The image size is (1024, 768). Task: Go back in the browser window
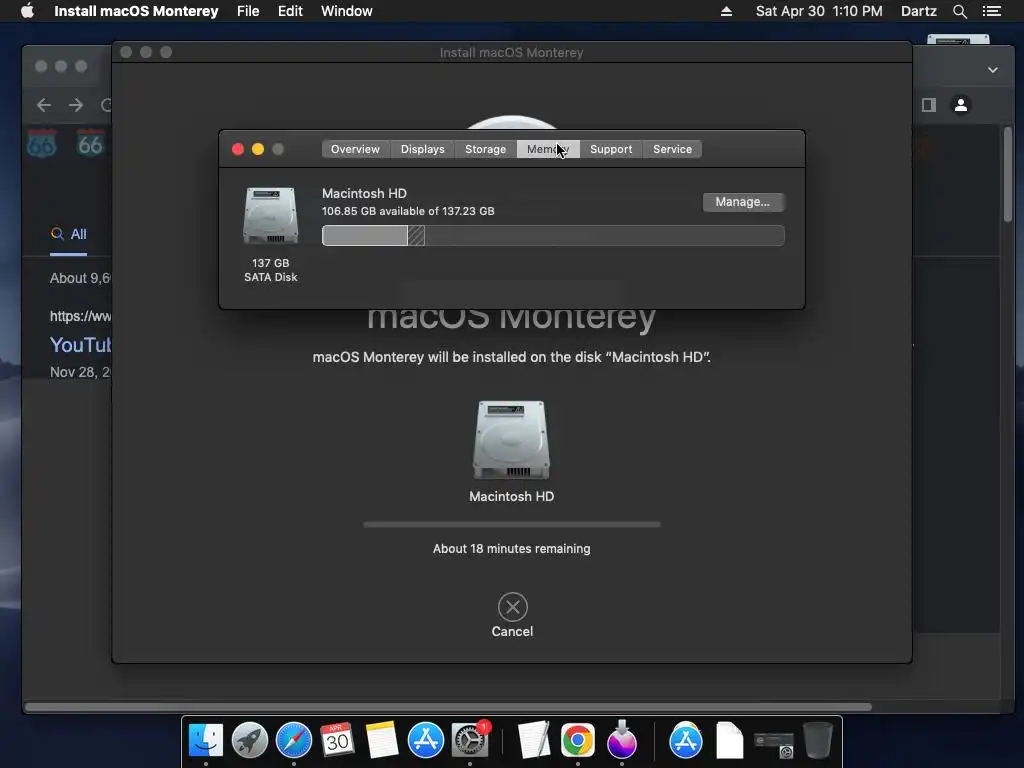pos(44,105)
